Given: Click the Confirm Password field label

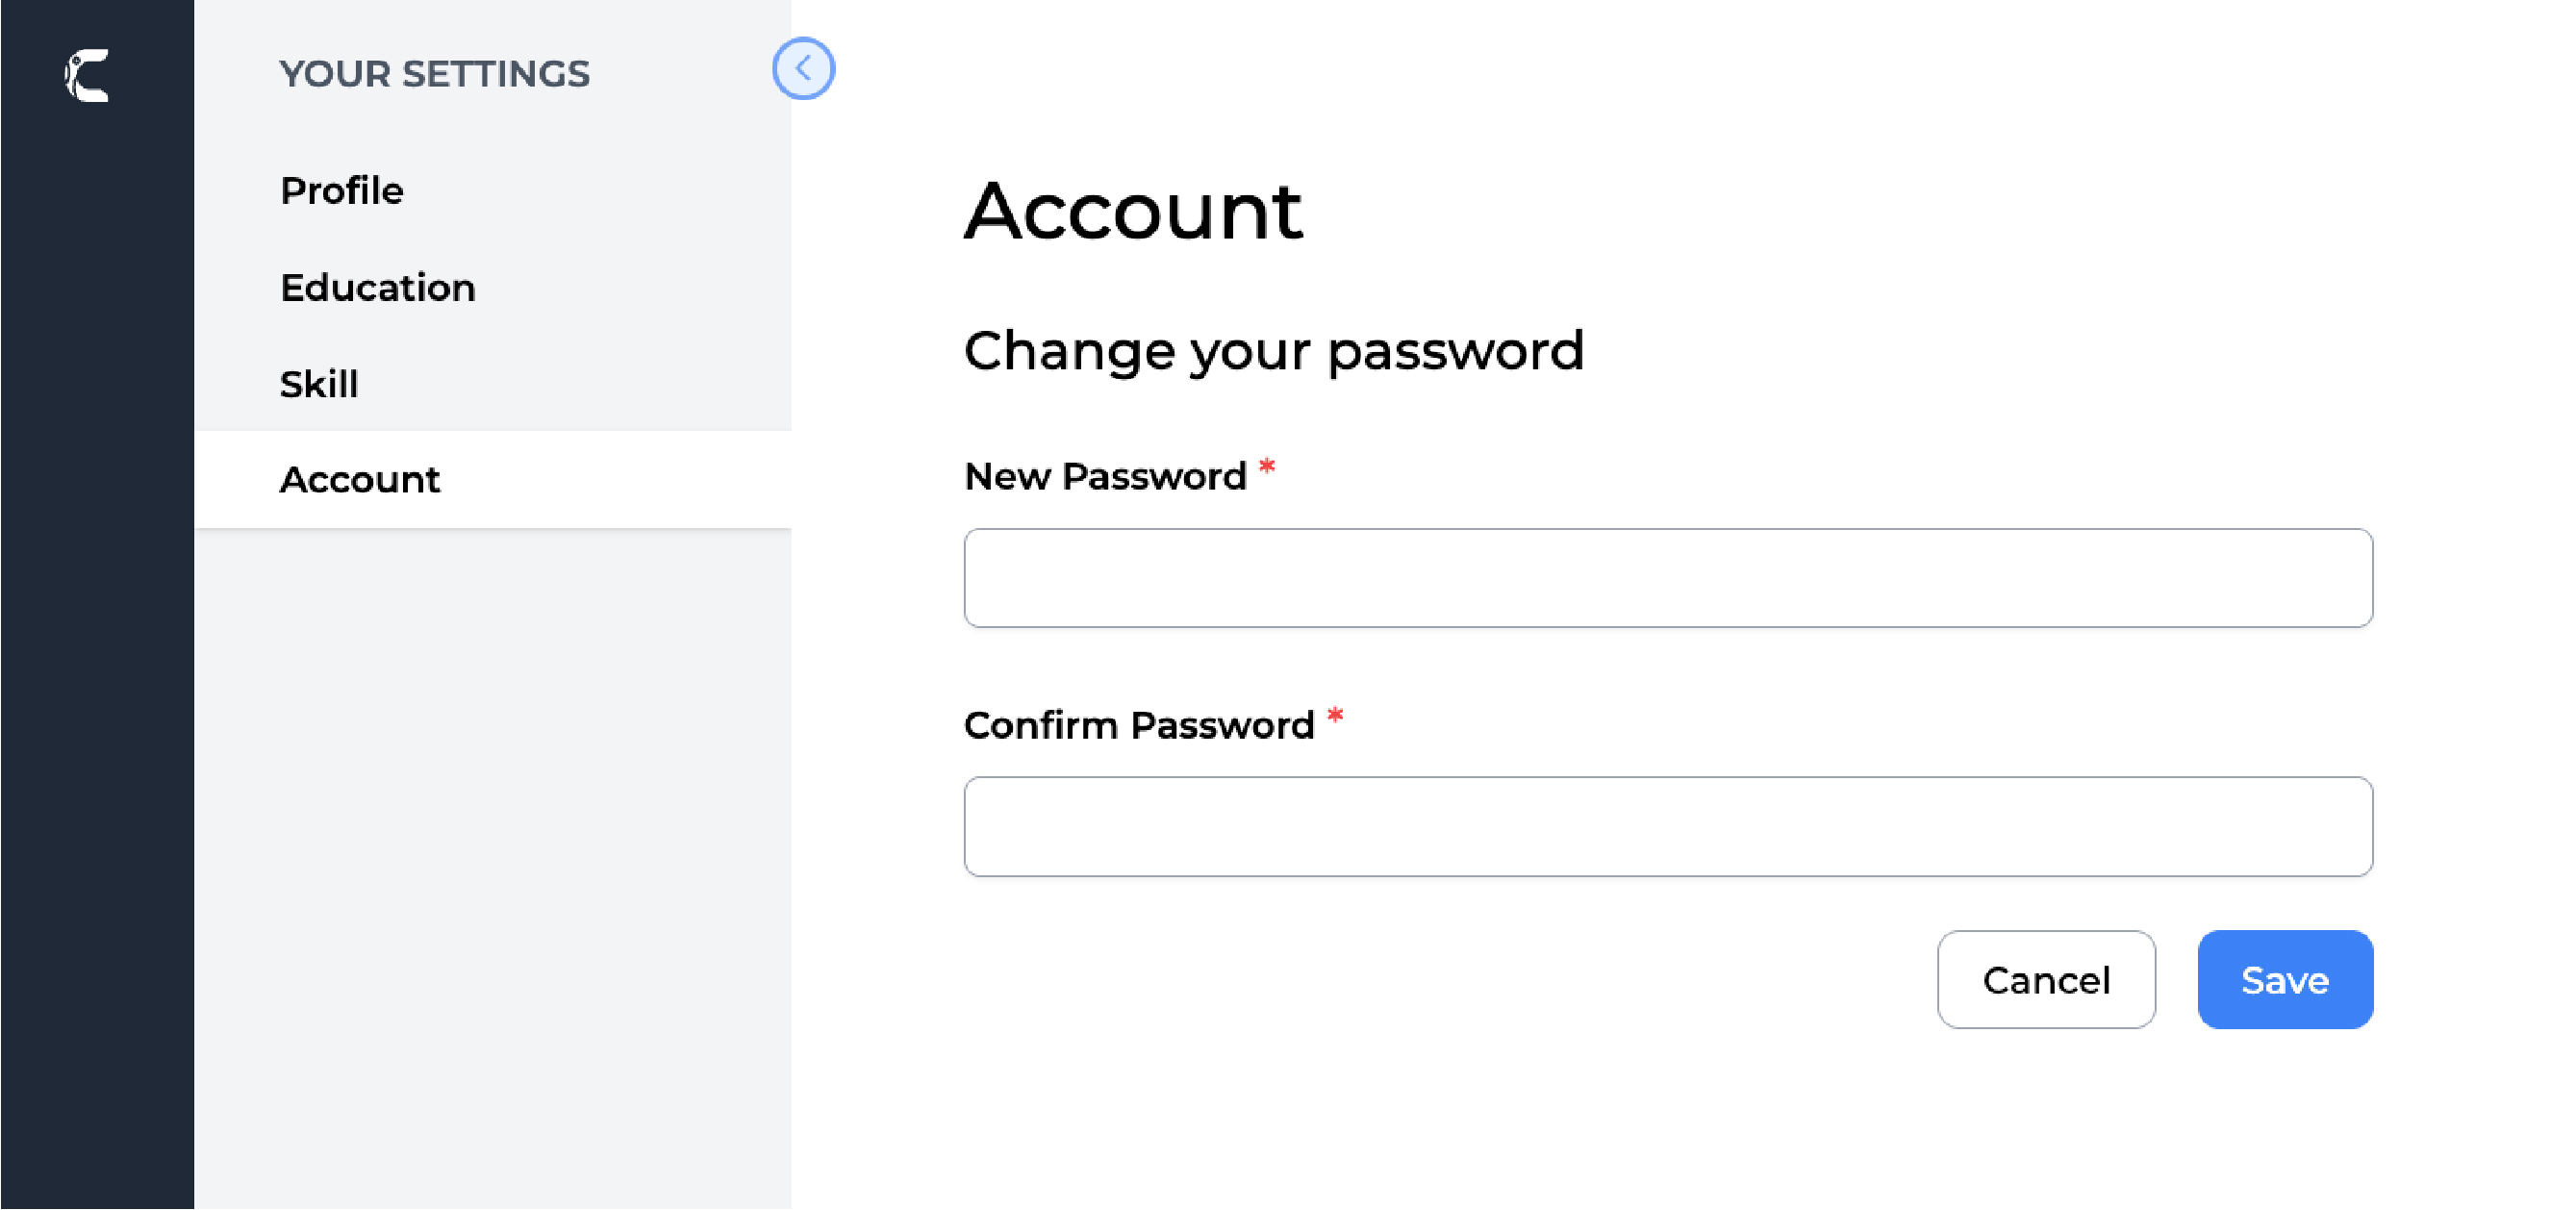Looking at the screenshot, I should coord(1138,726).
